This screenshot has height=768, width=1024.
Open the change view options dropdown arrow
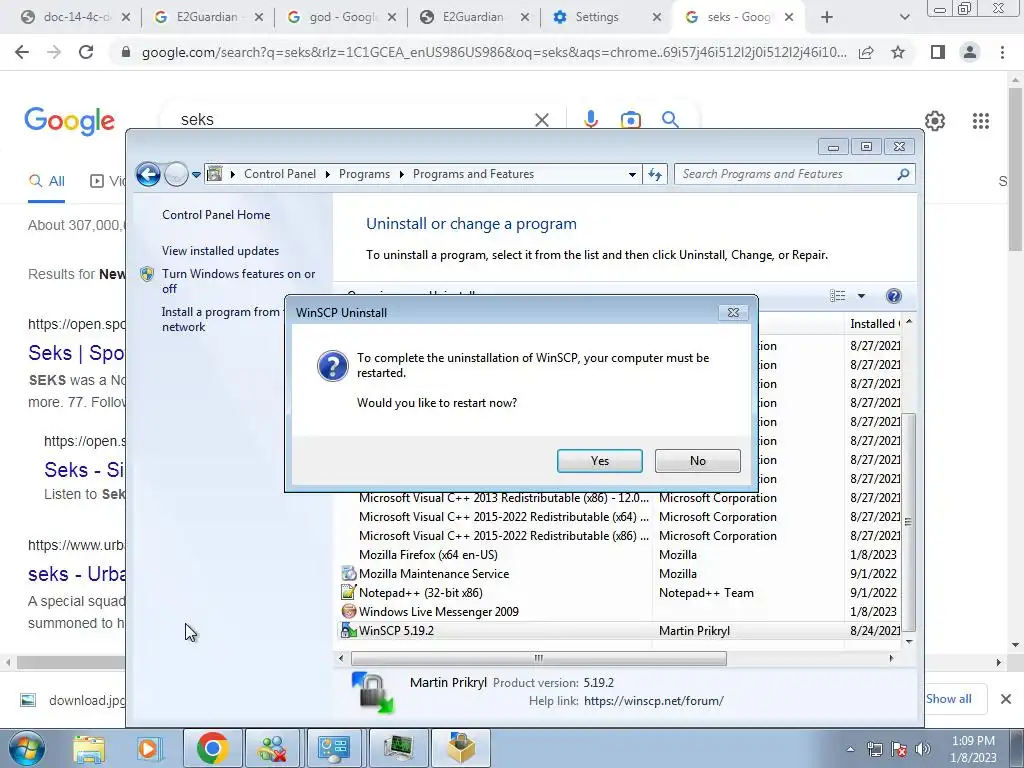coord(861,296)
